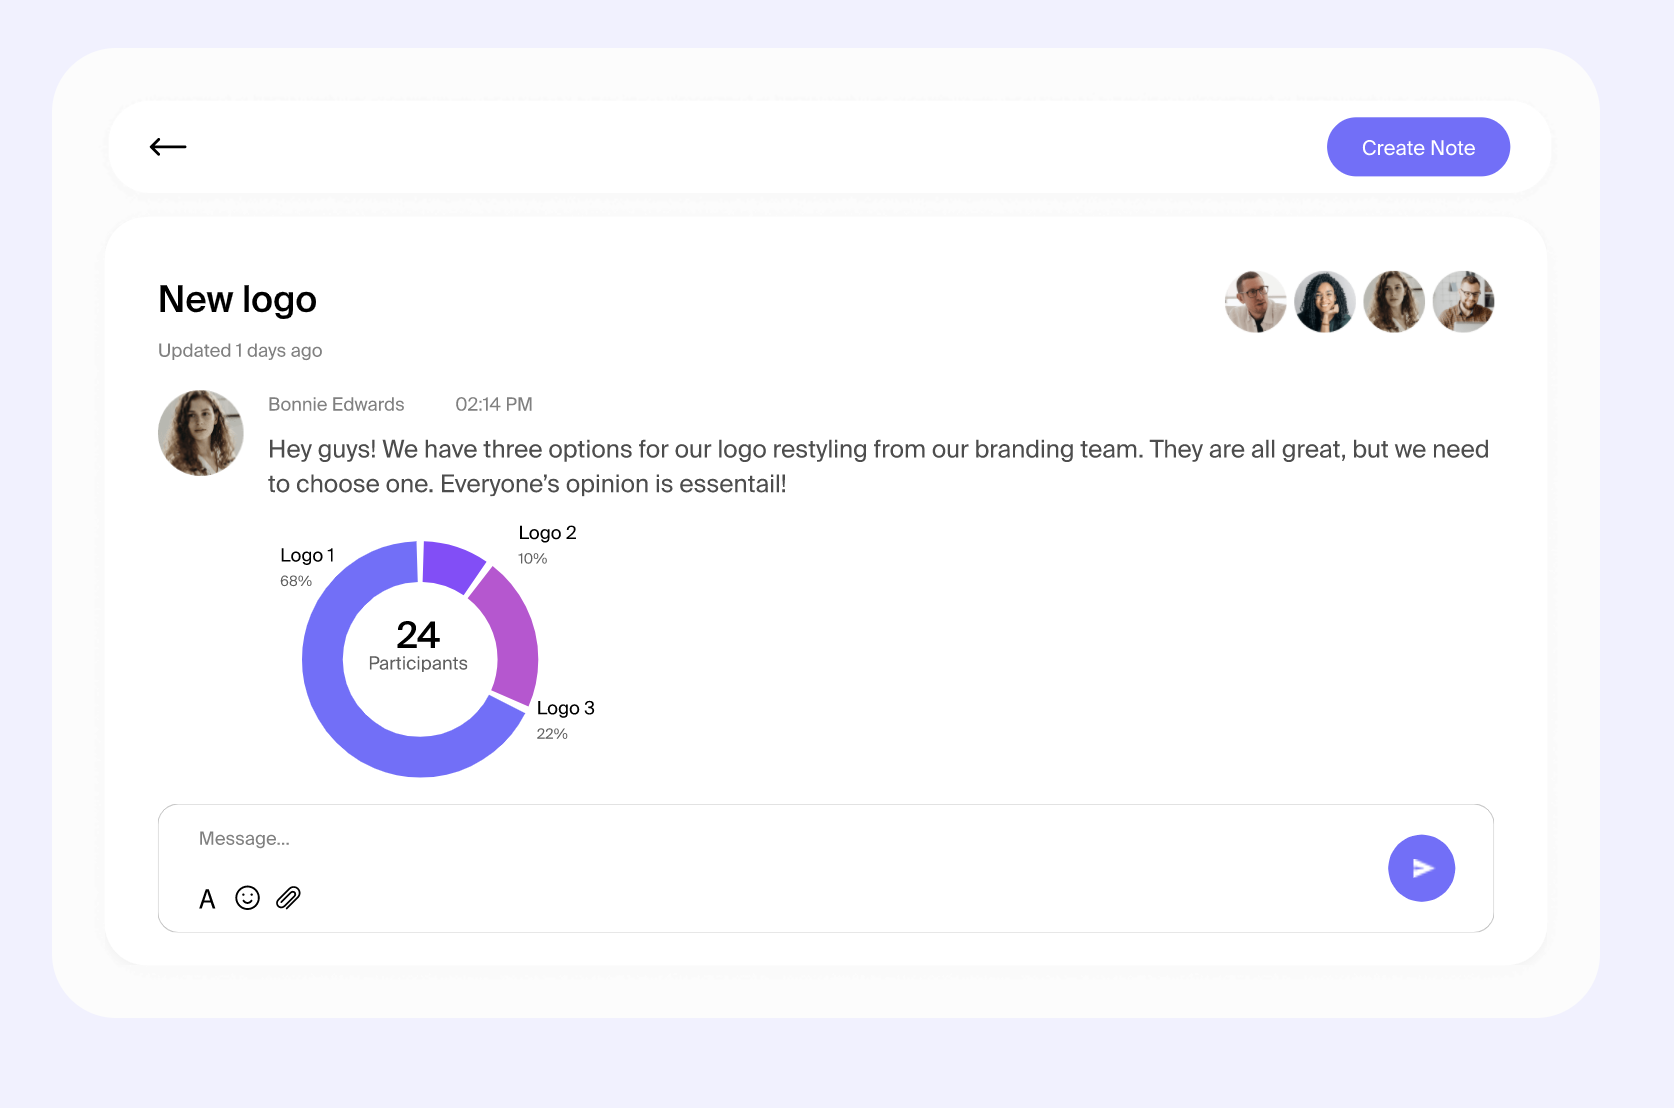This screenshot has width=1674, height=1108.
Task: Select second participant avatar with dark hair
Action: click(1324, 301)
